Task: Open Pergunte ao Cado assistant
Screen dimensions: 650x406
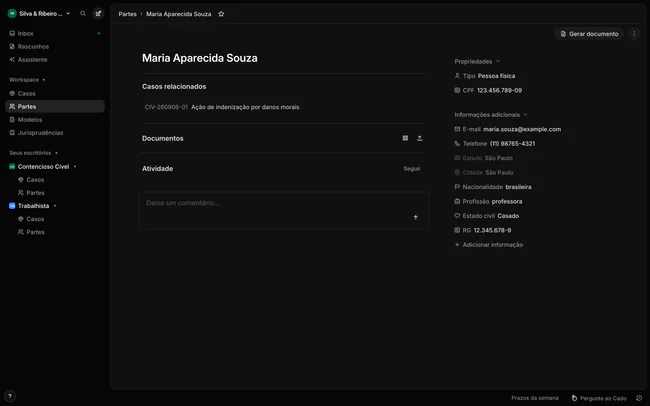Action: [599, 398]
